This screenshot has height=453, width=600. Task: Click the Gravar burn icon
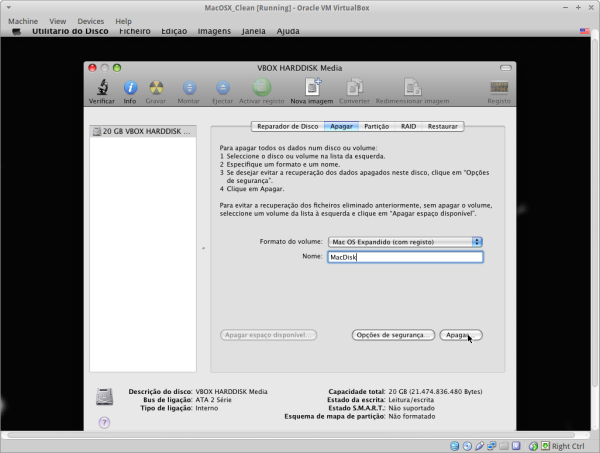[x=156, y=88]
